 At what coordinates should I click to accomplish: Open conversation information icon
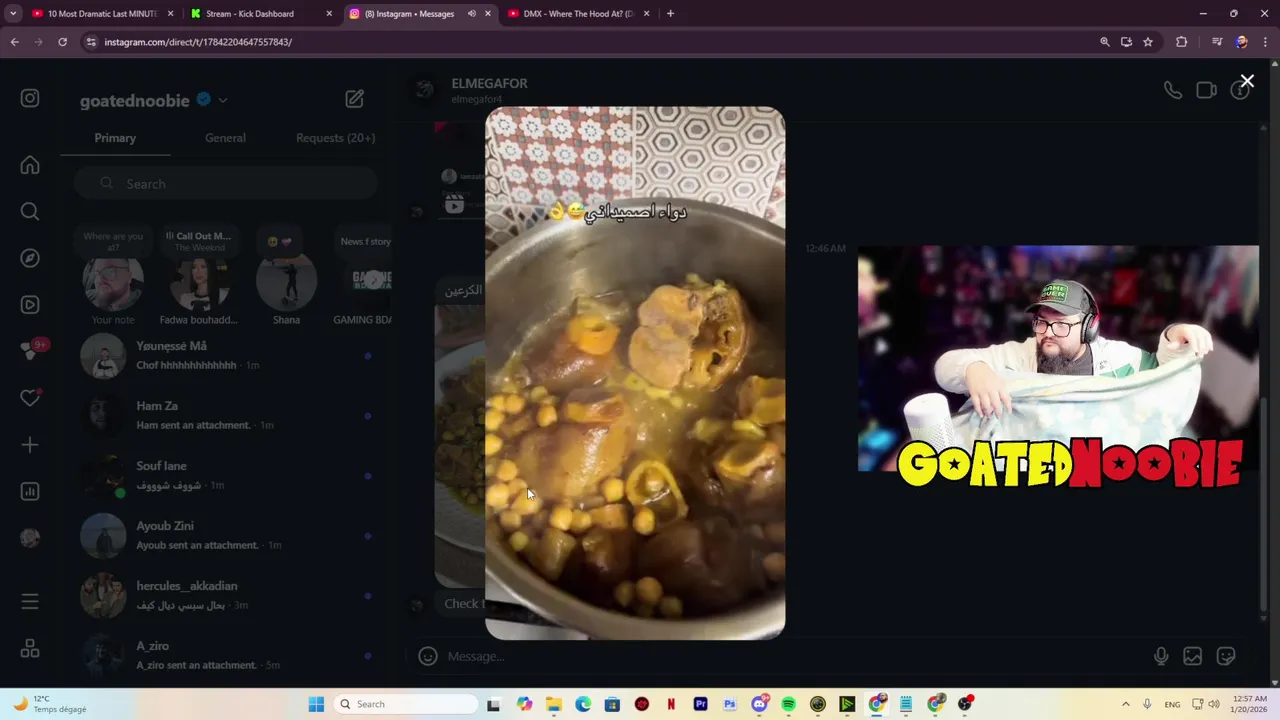[1240, 90]
